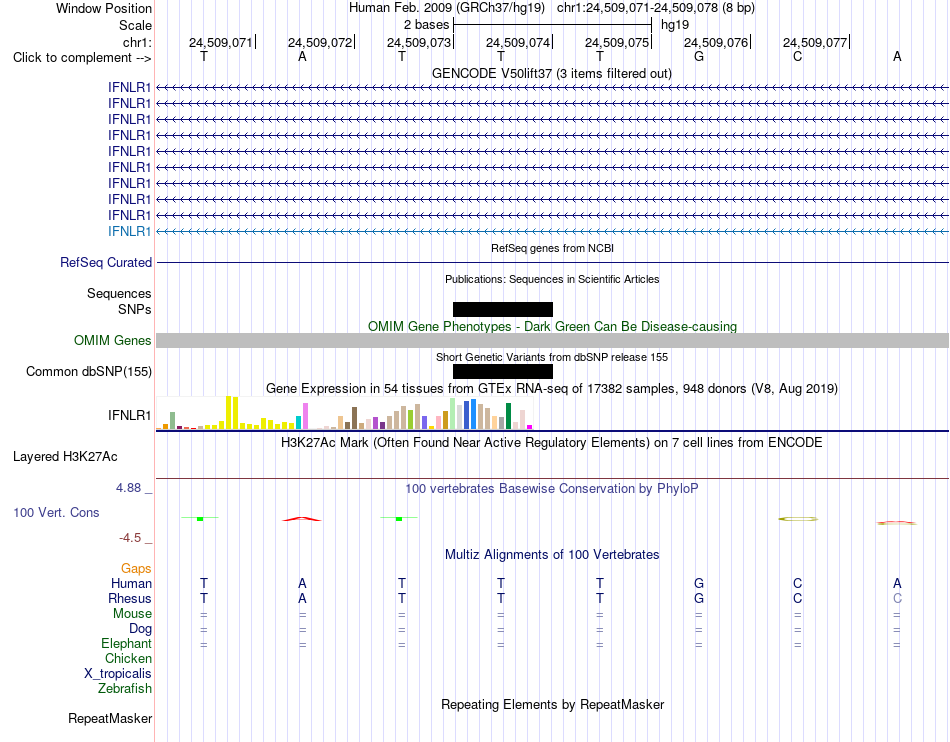Click the RepeatMasker side label
Screen dimensions: 950x742
point(110,718)
